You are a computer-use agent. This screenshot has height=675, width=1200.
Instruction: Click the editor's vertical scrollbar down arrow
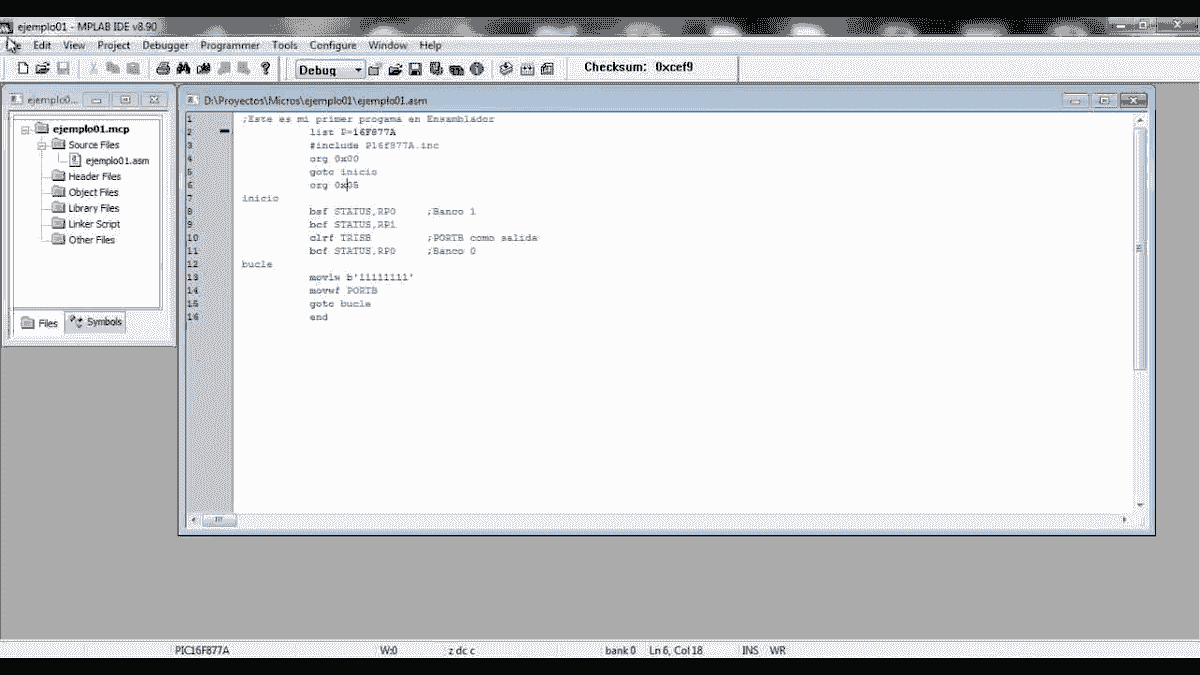[x=1139, y=506]
